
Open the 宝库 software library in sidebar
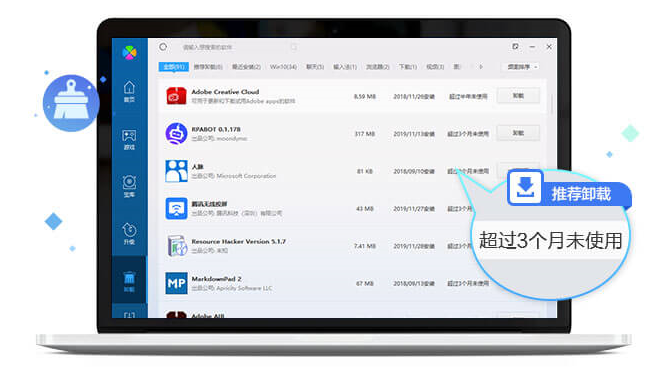point(129,187)
